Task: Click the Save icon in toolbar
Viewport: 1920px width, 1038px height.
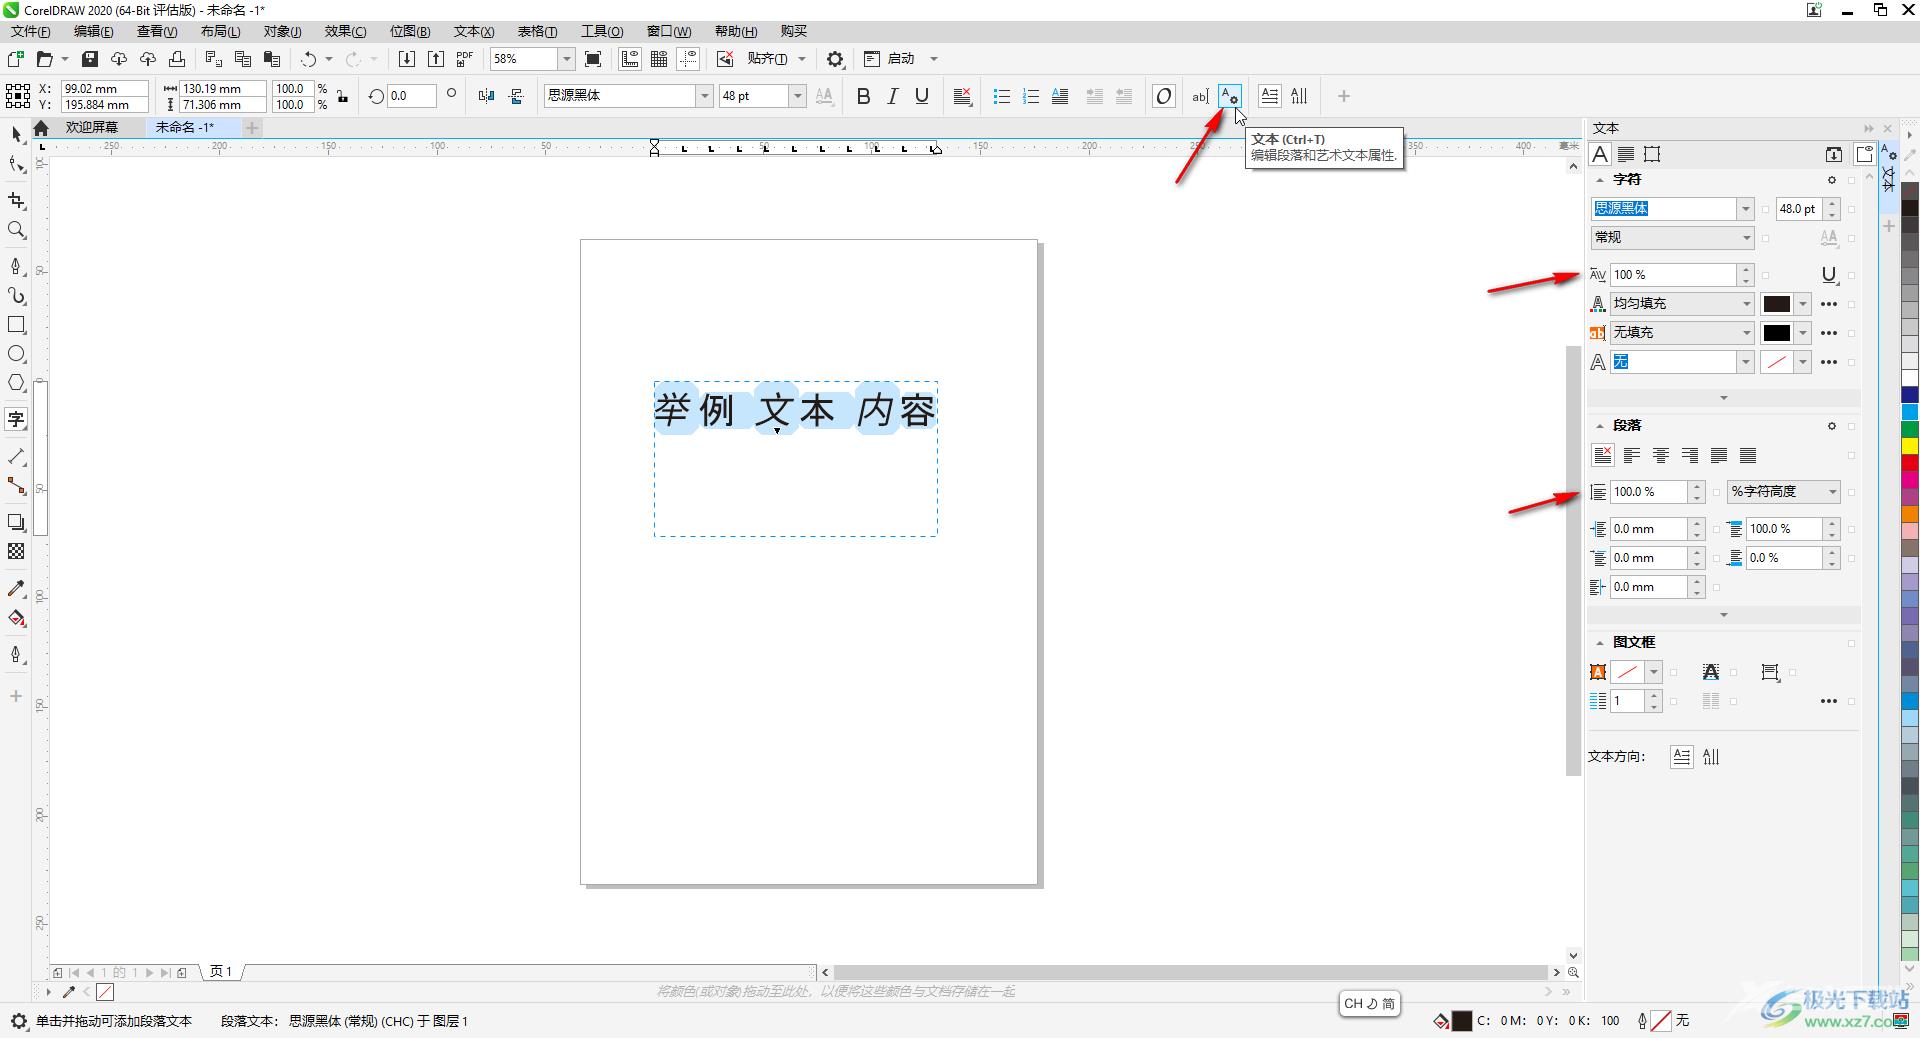Action: click(x=90, y=59)
